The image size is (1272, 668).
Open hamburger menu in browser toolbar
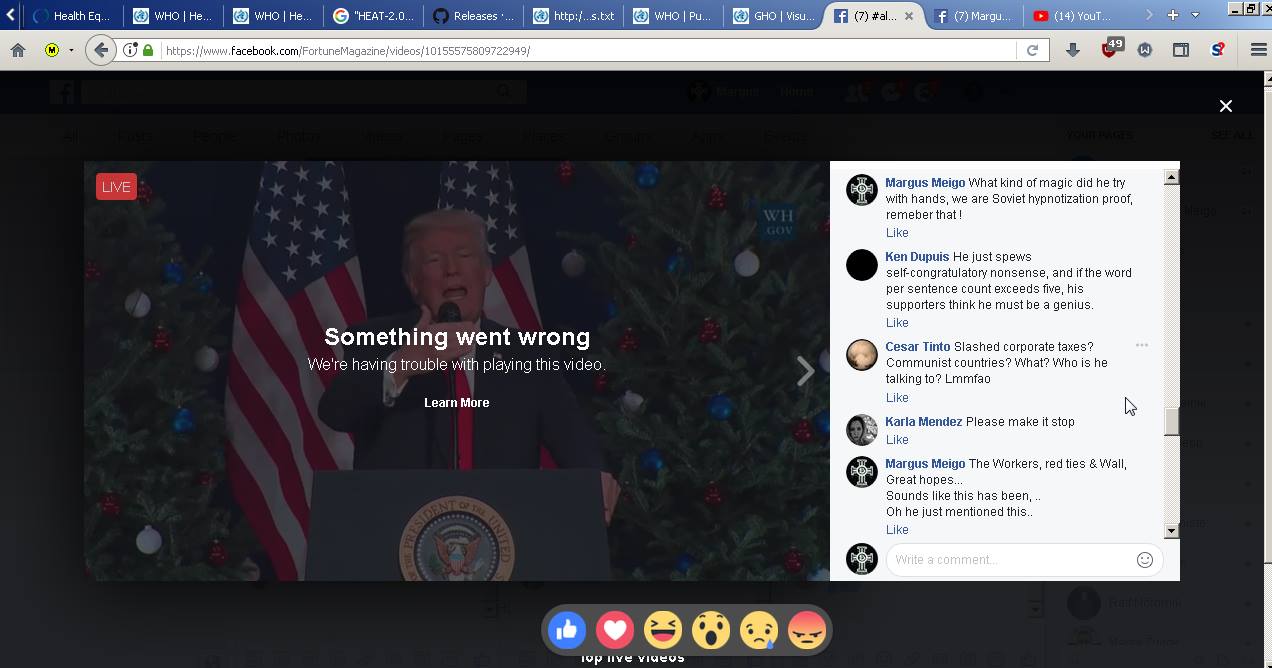(x=1258, y=50)
